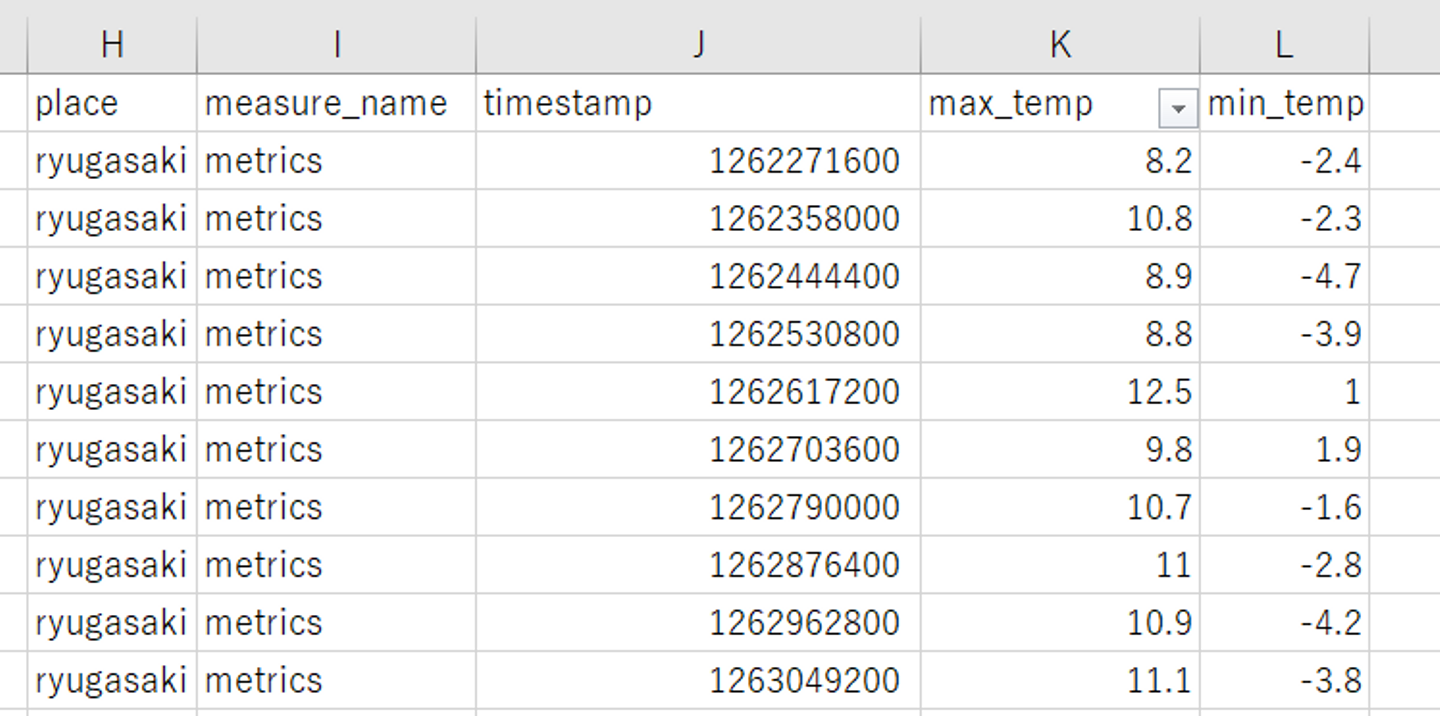Select timestamp cell 1263049200

tap(698, 681)
